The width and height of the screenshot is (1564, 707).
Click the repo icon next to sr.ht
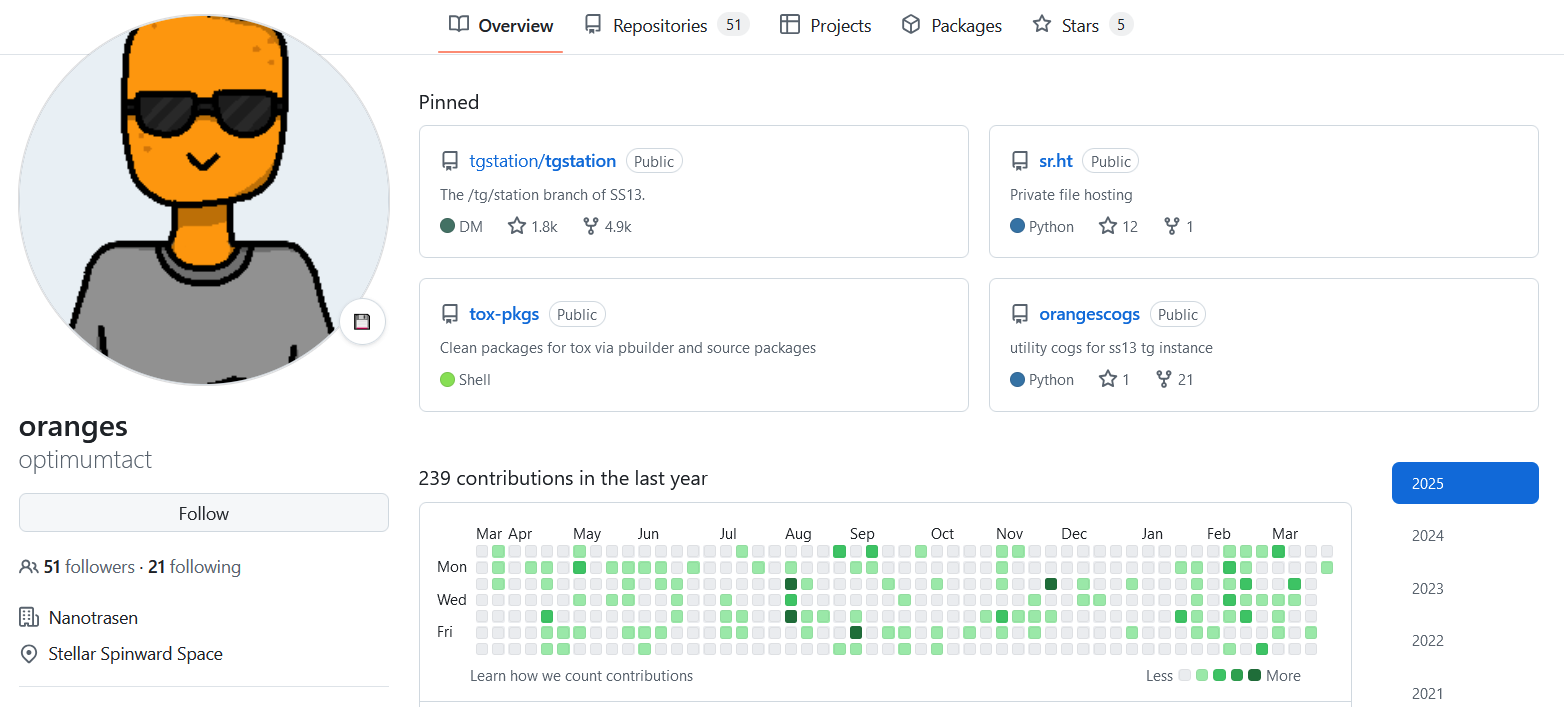pos(1020,161)
